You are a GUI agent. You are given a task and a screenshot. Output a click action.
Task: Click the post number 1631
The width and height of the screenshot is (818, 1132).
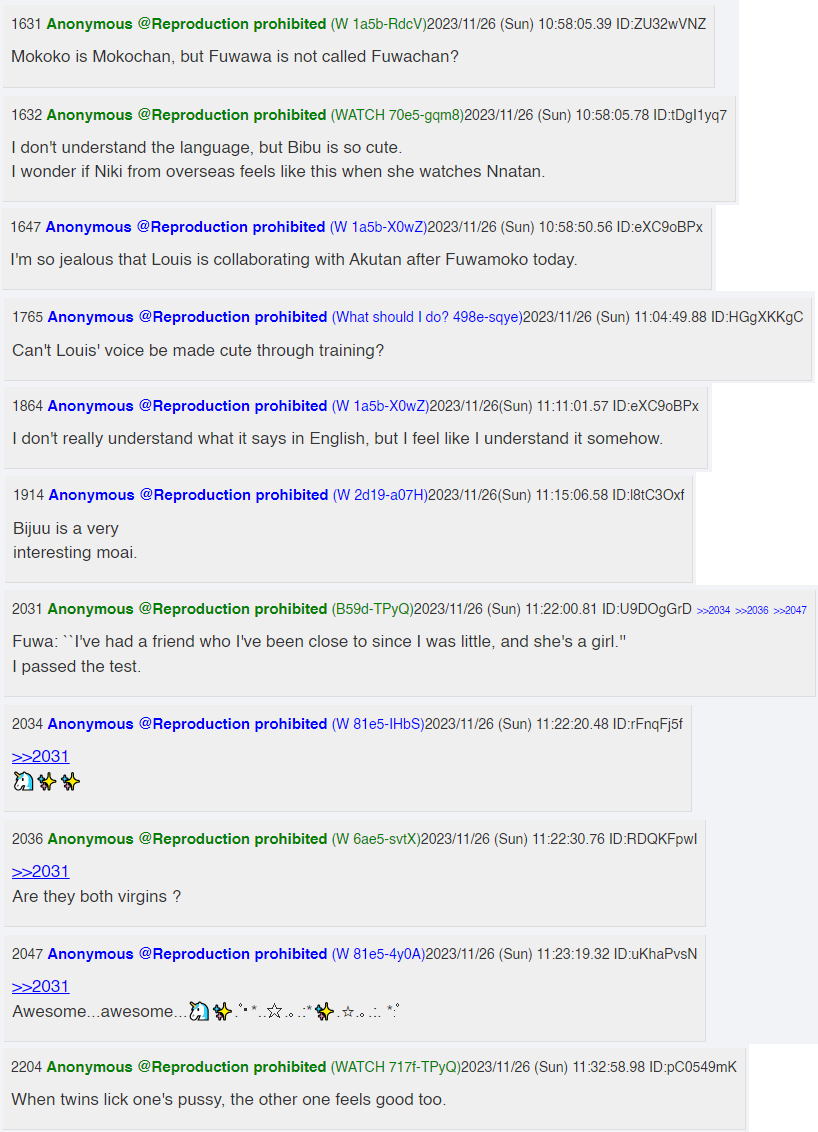26,23
